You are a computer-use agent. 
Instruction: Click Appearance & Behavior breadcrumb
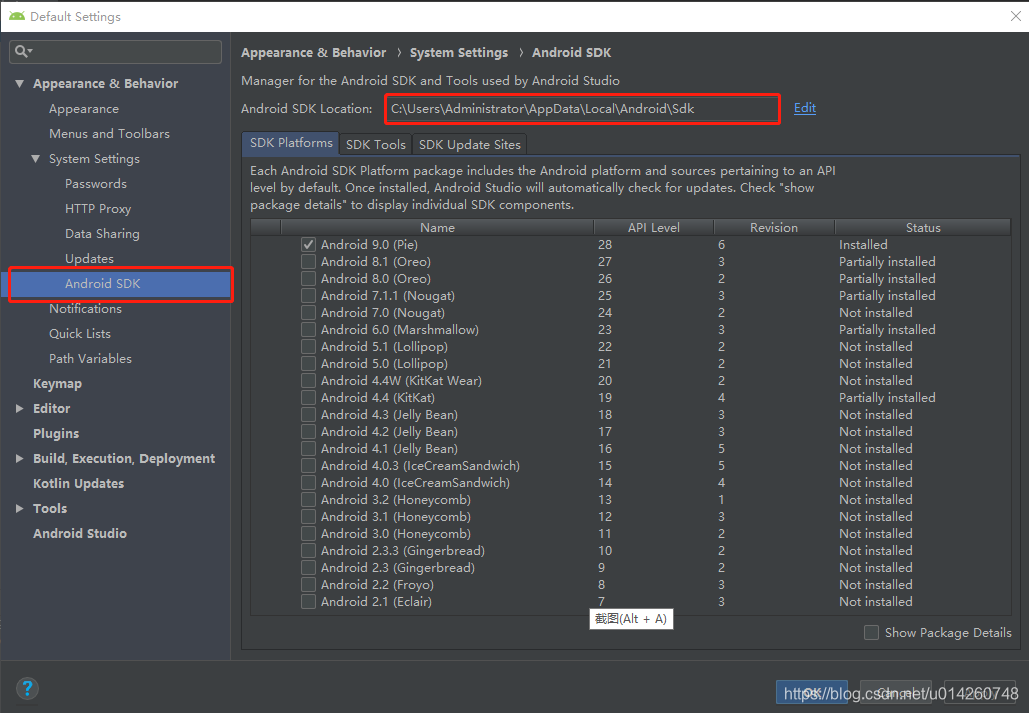(314, 53)
